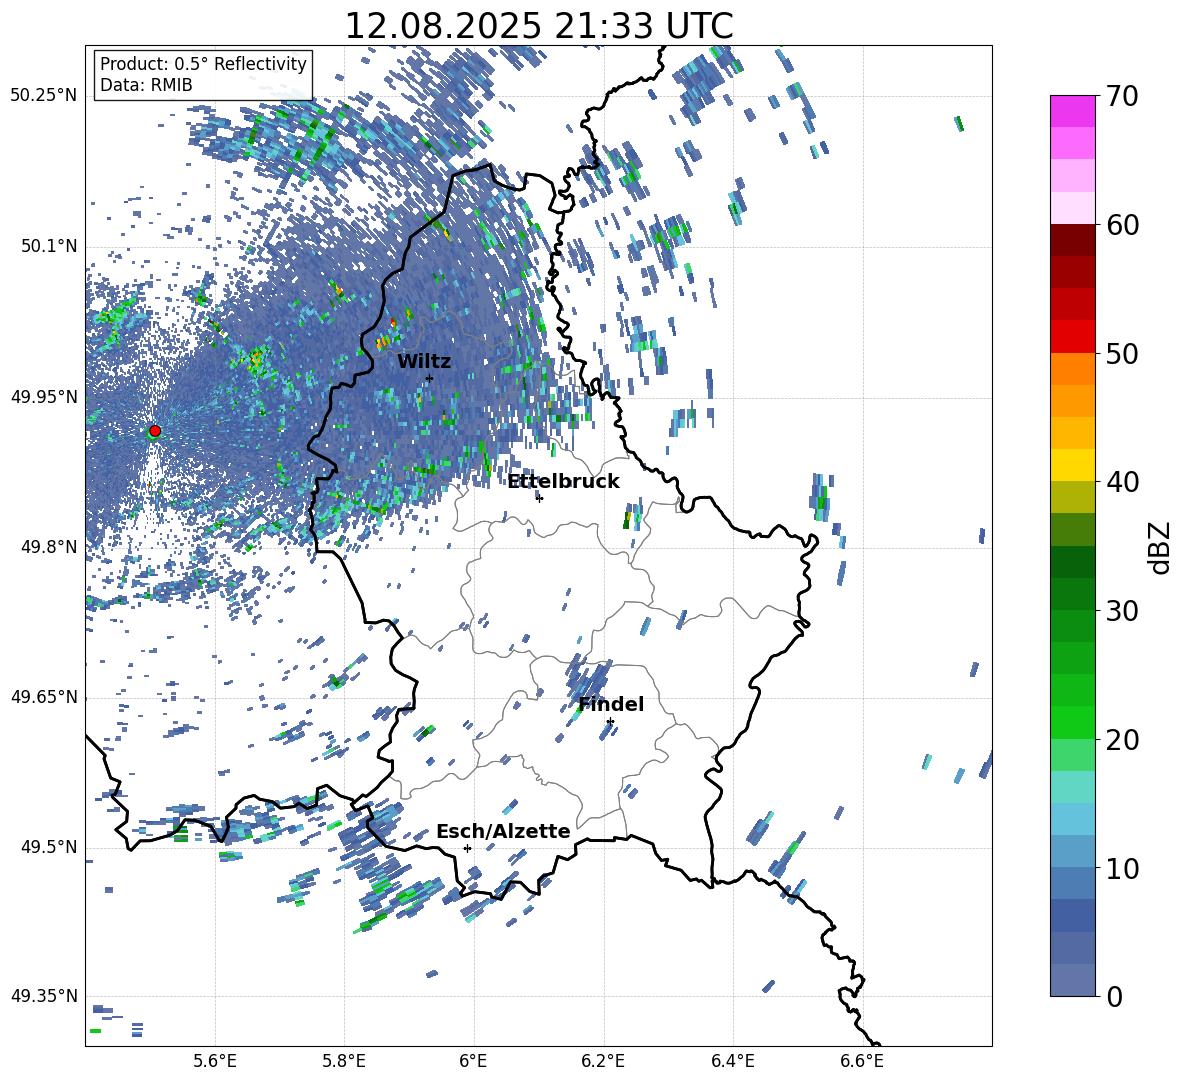Click the 5.8°E longitude label
The width and height of the screenshot is (1184, 1081).
click(x=344, y=1061)
